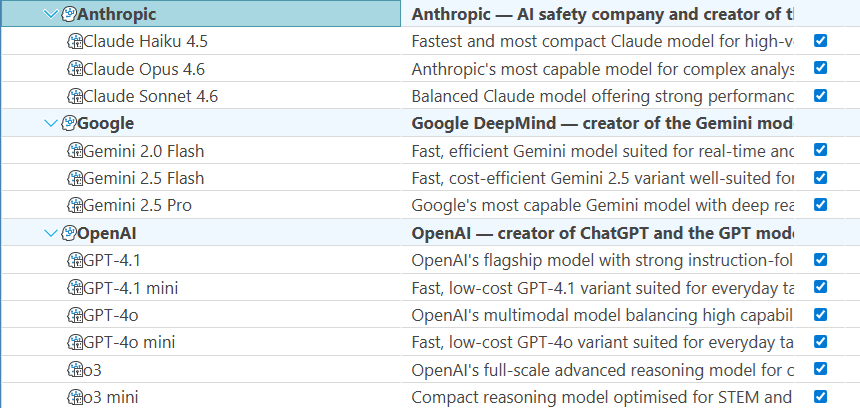Select the o3 mini row name
The width and height of the screenshot is (860, 408).
click(111, 396)
